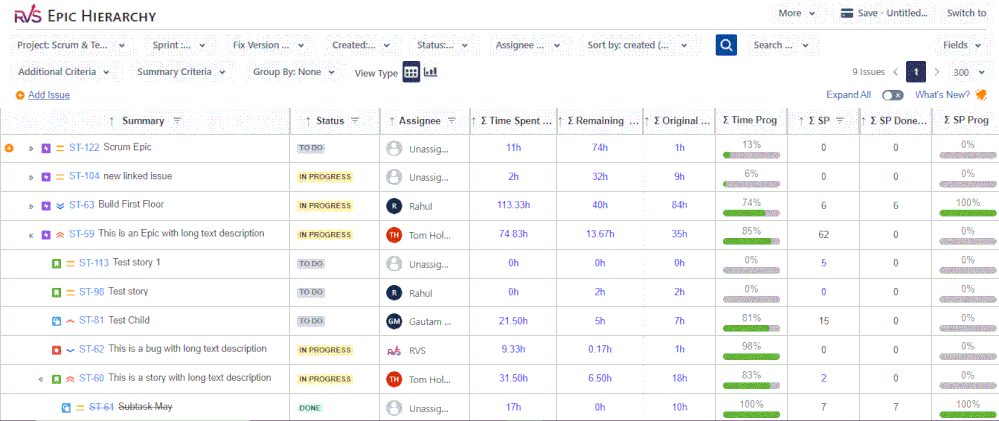Open the Status filter dropdown
Image resolution: width=999 pixels, height=421 pixels.
click(443, 45)
